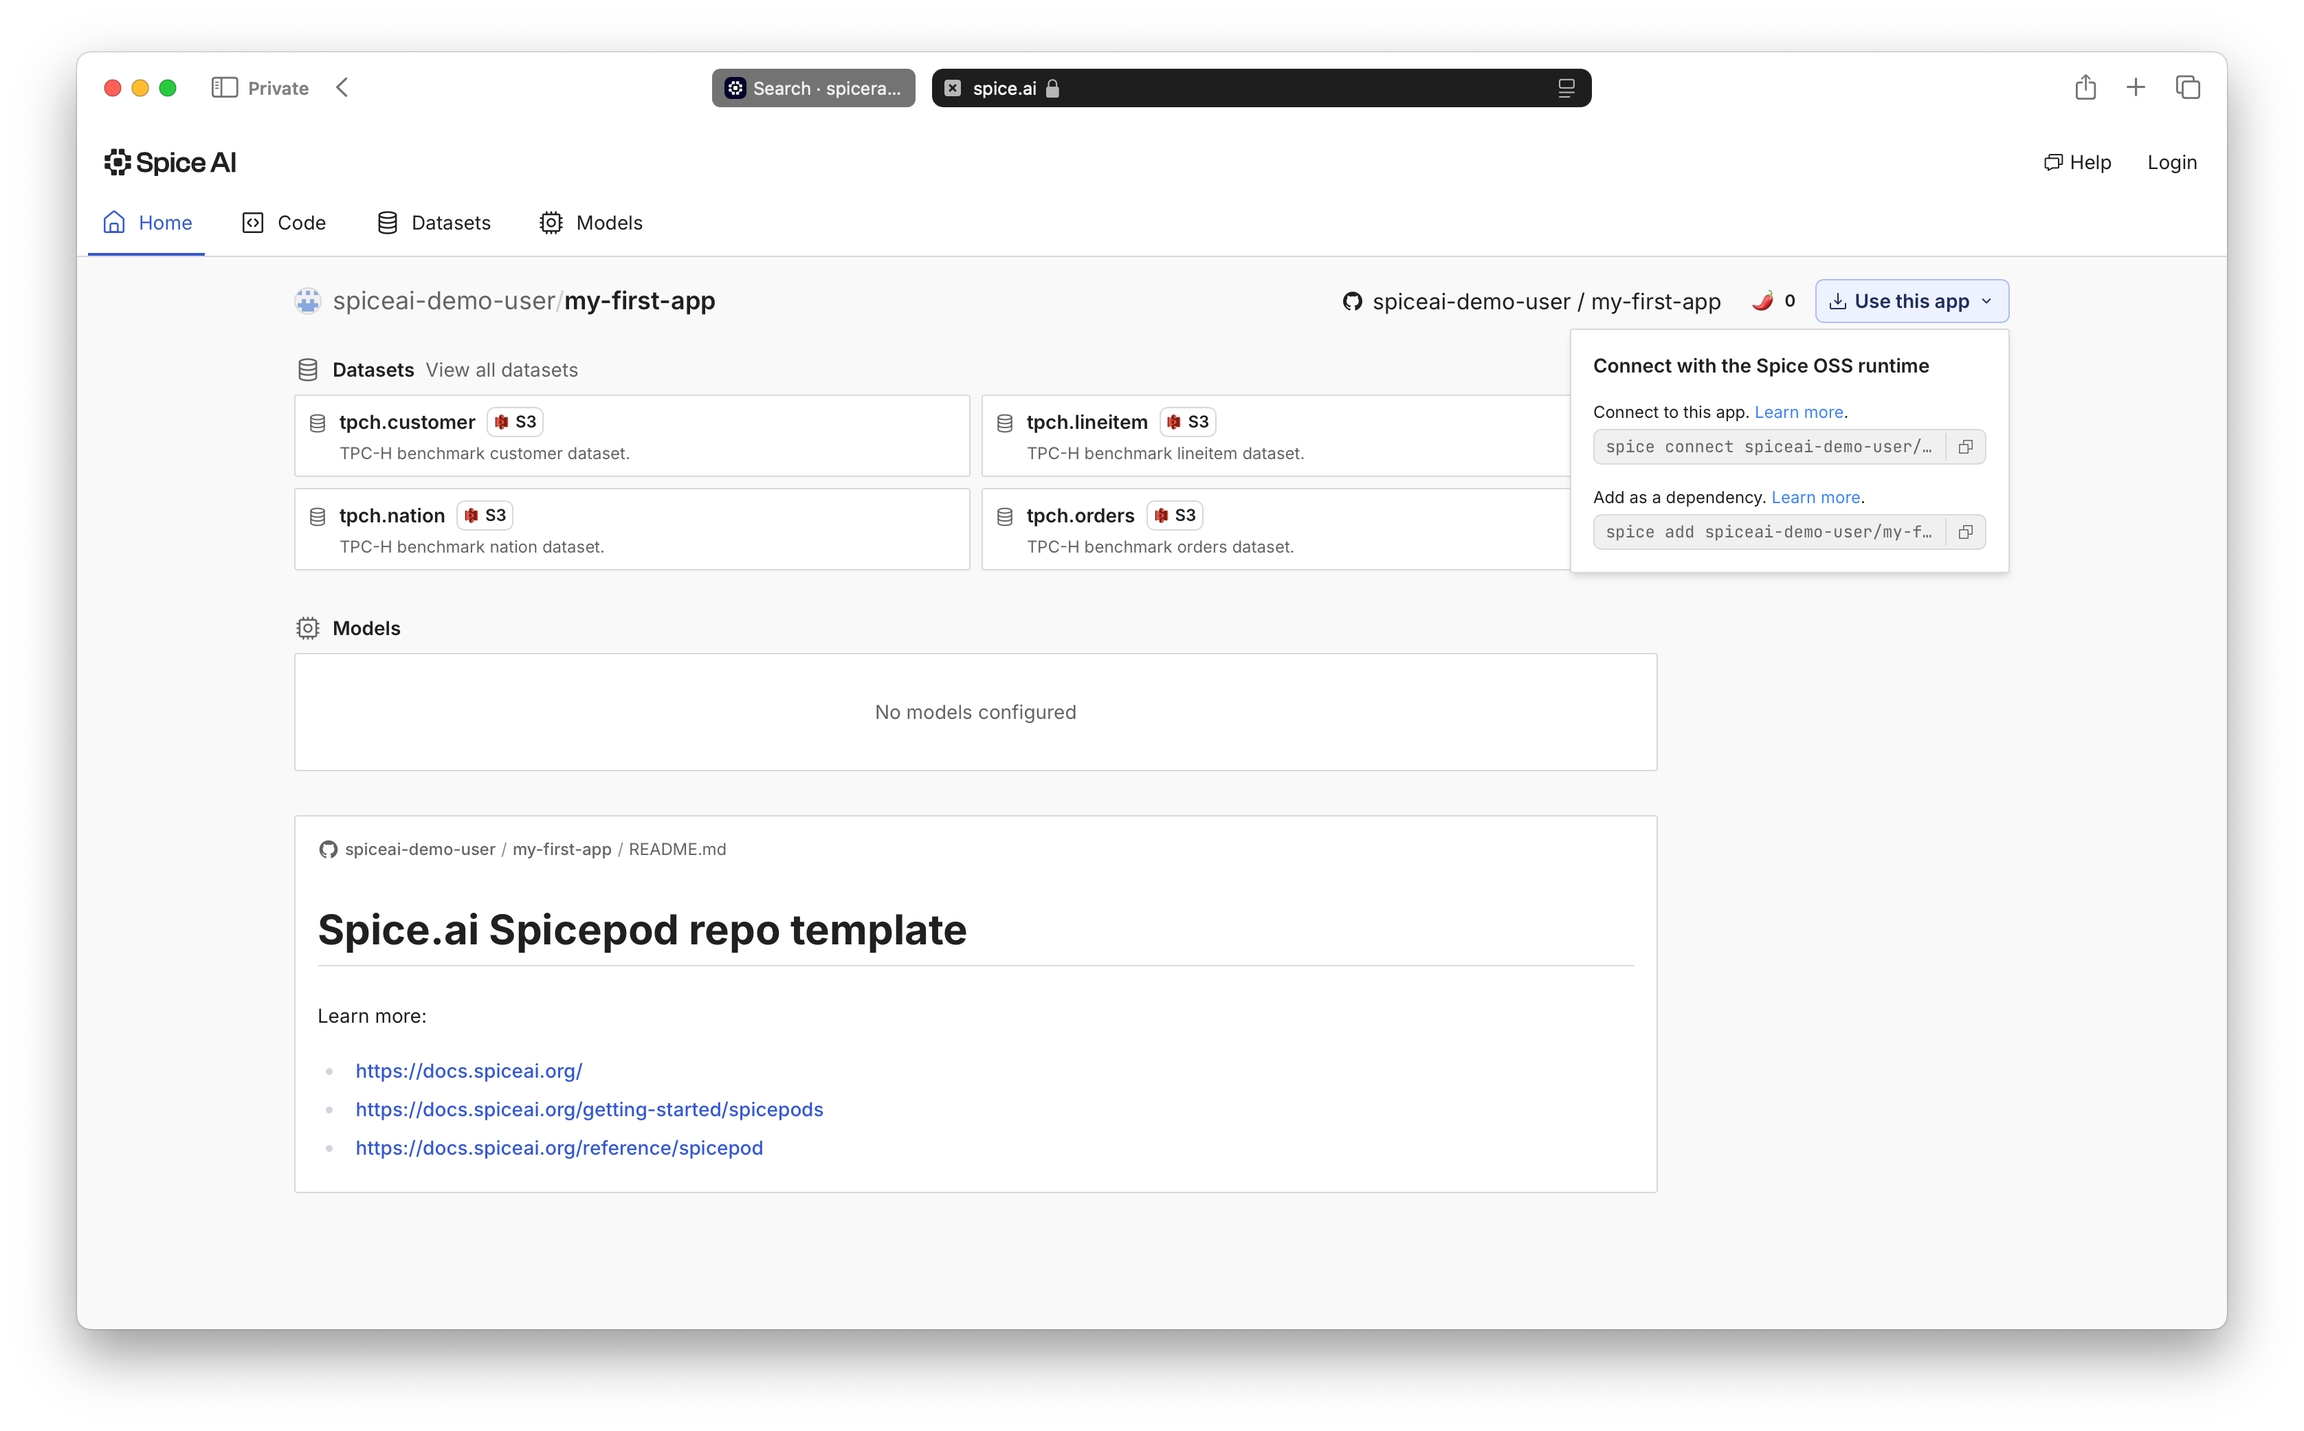Go back with the browser back arrow
This screenshot has height=1431, width=2304.
pyautogui.click(x=343, y=88)
